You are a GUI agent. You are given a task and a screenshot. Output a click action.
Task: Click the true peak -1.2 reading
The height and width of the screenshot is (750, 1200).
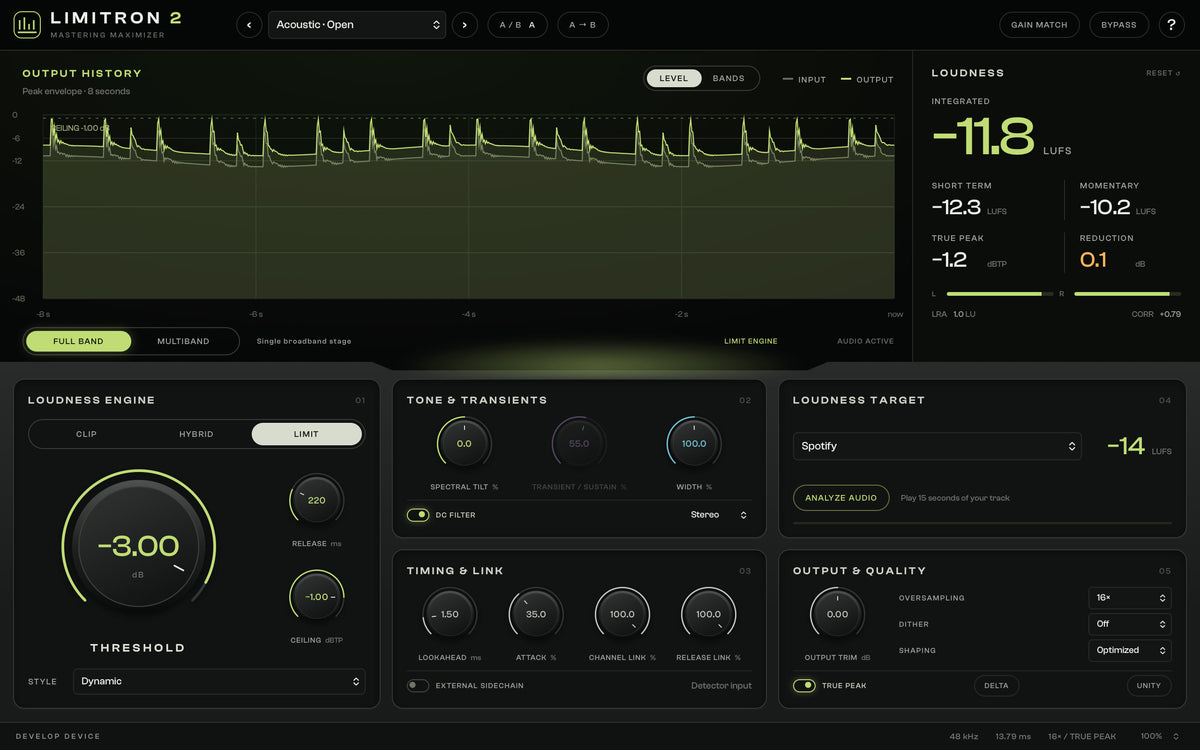click(x=949, y=260)
